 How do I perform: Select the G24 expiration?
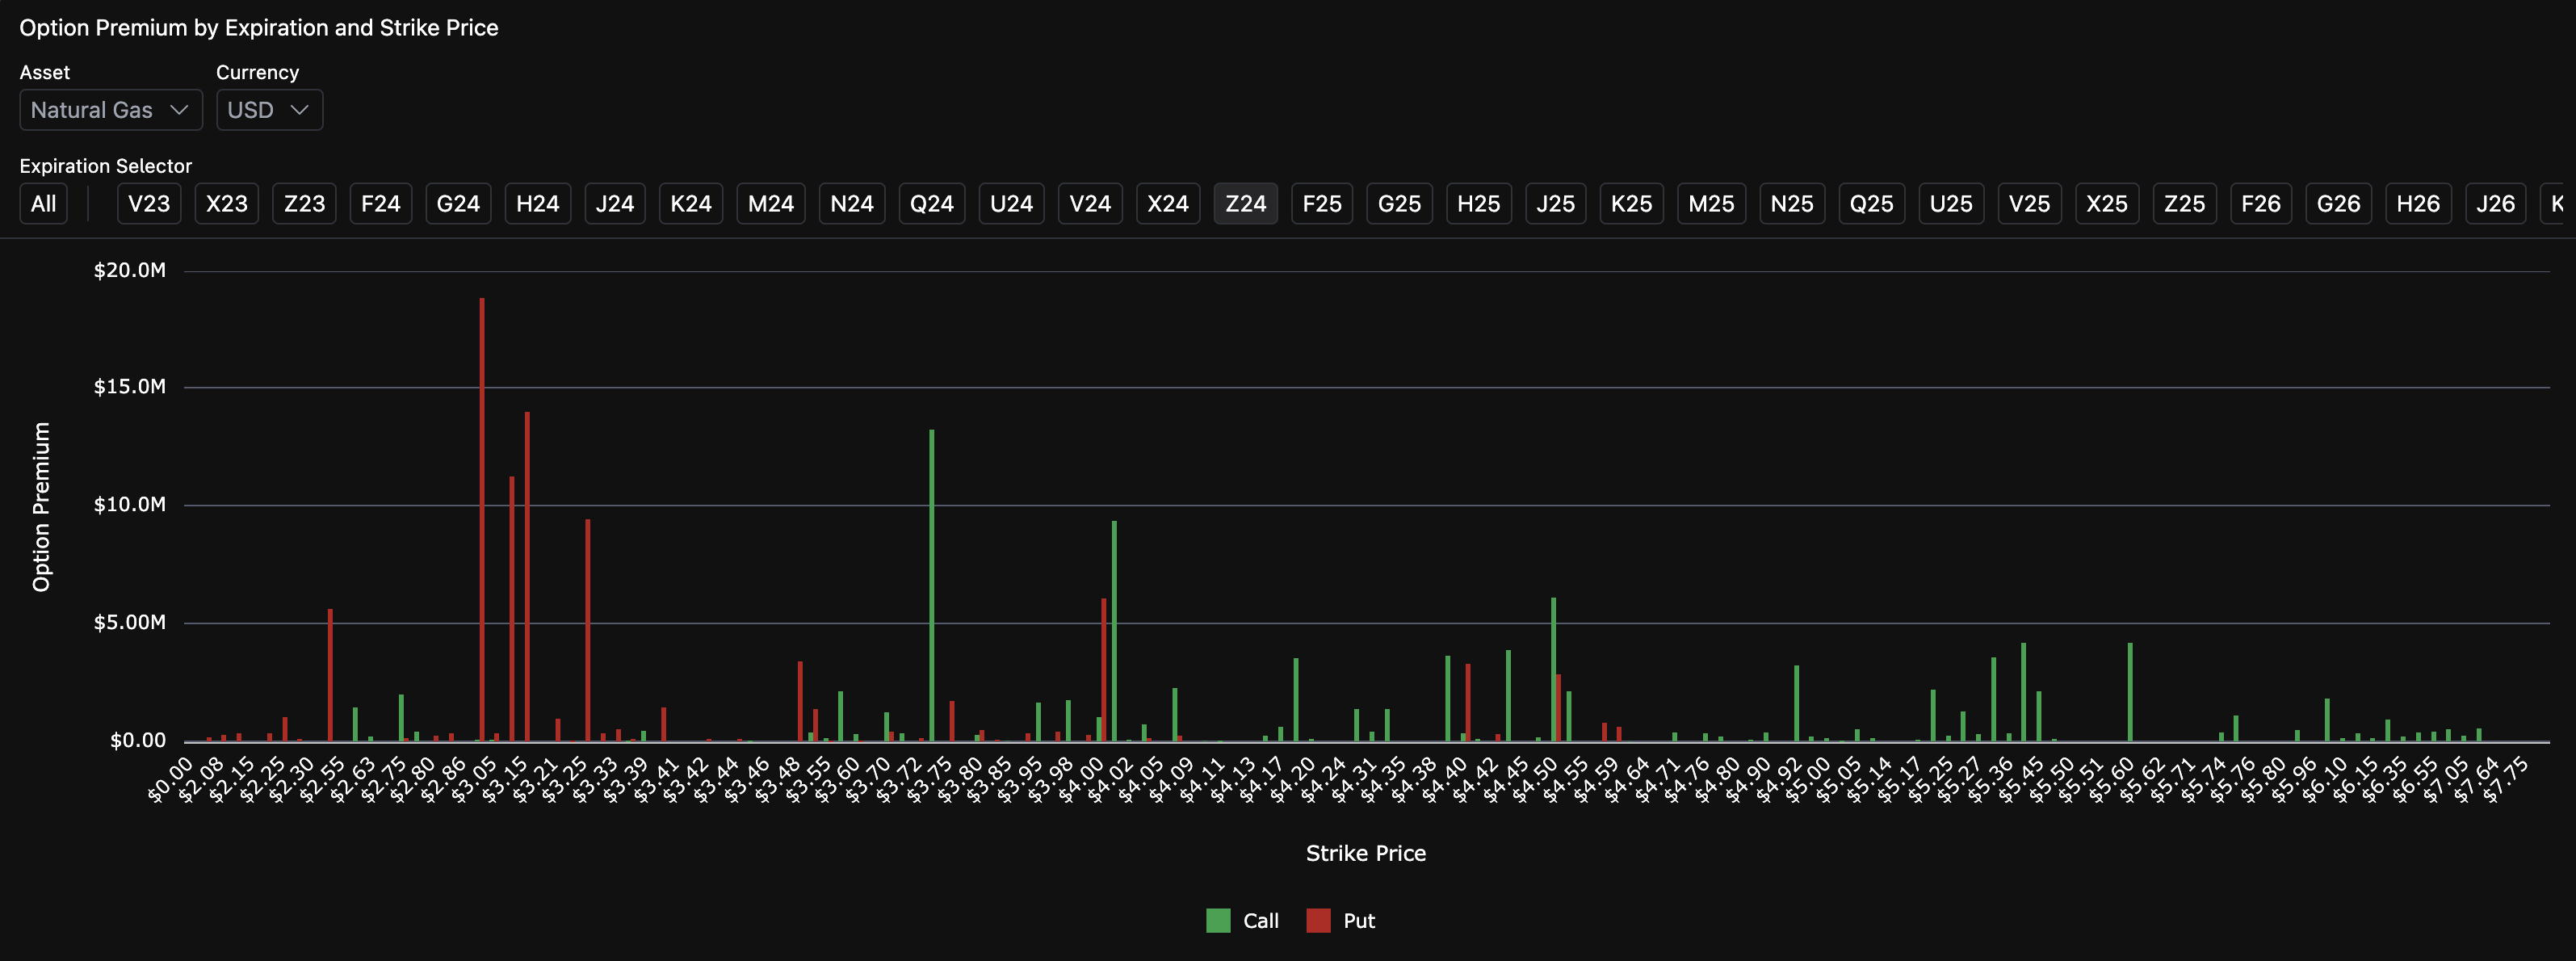pos(458,204)
